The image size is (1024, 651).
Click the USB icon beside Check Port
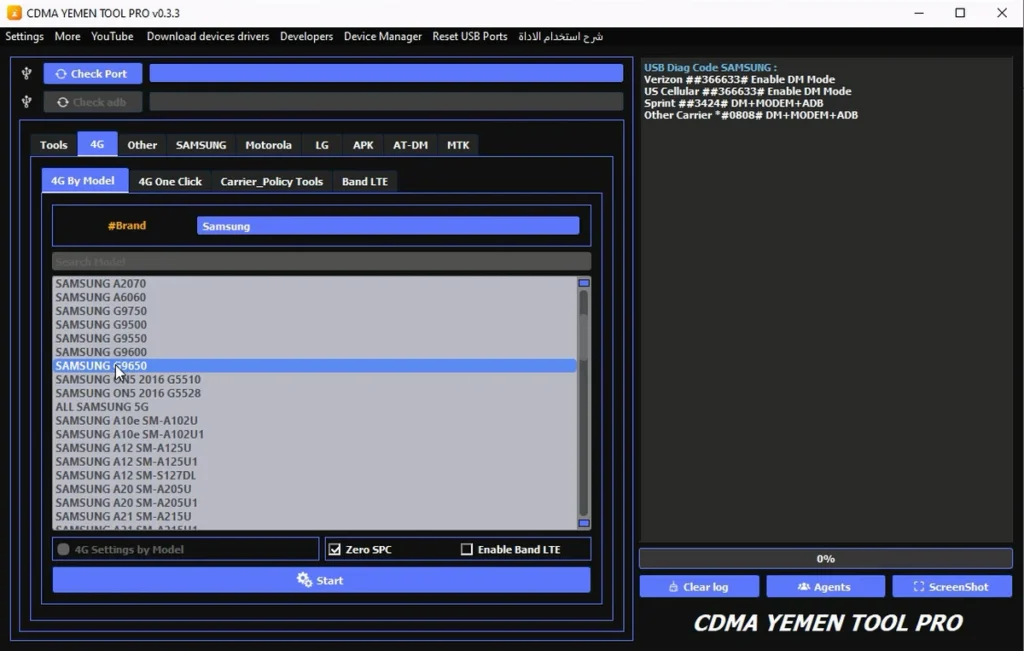[x=27, y=73]
